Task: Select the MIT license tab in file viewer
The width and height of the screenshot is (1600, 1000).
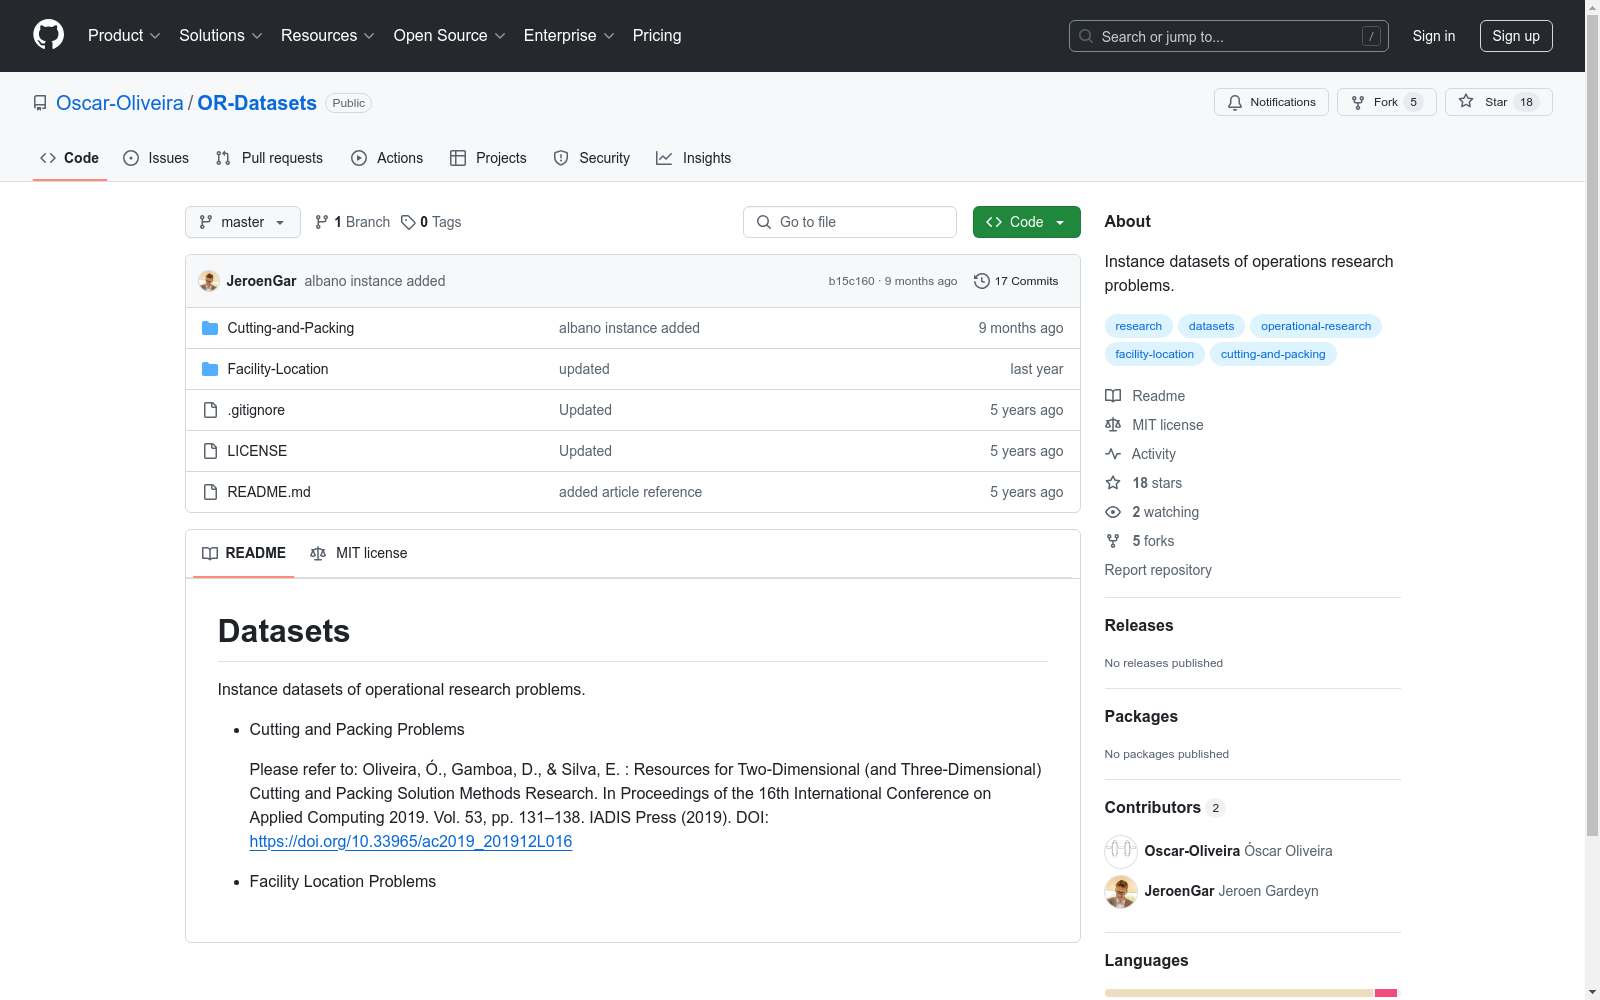Action: (359, 553)
